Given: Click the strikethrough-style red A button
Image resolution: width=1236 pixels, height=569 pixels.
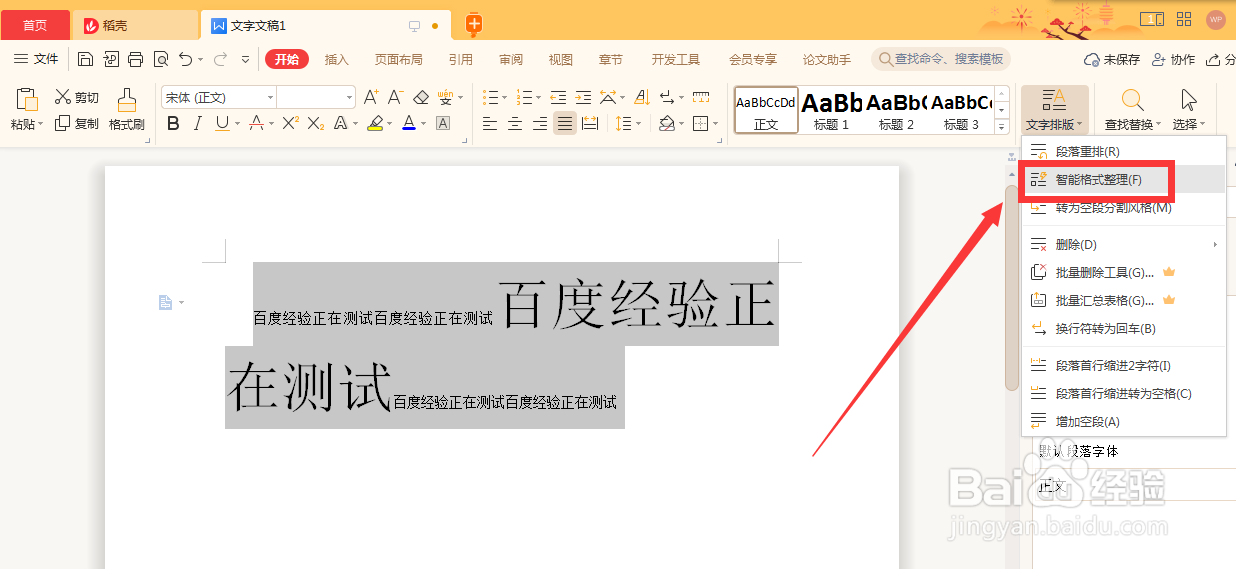Looking at the screenshot, I should click(x=256, y=124).
